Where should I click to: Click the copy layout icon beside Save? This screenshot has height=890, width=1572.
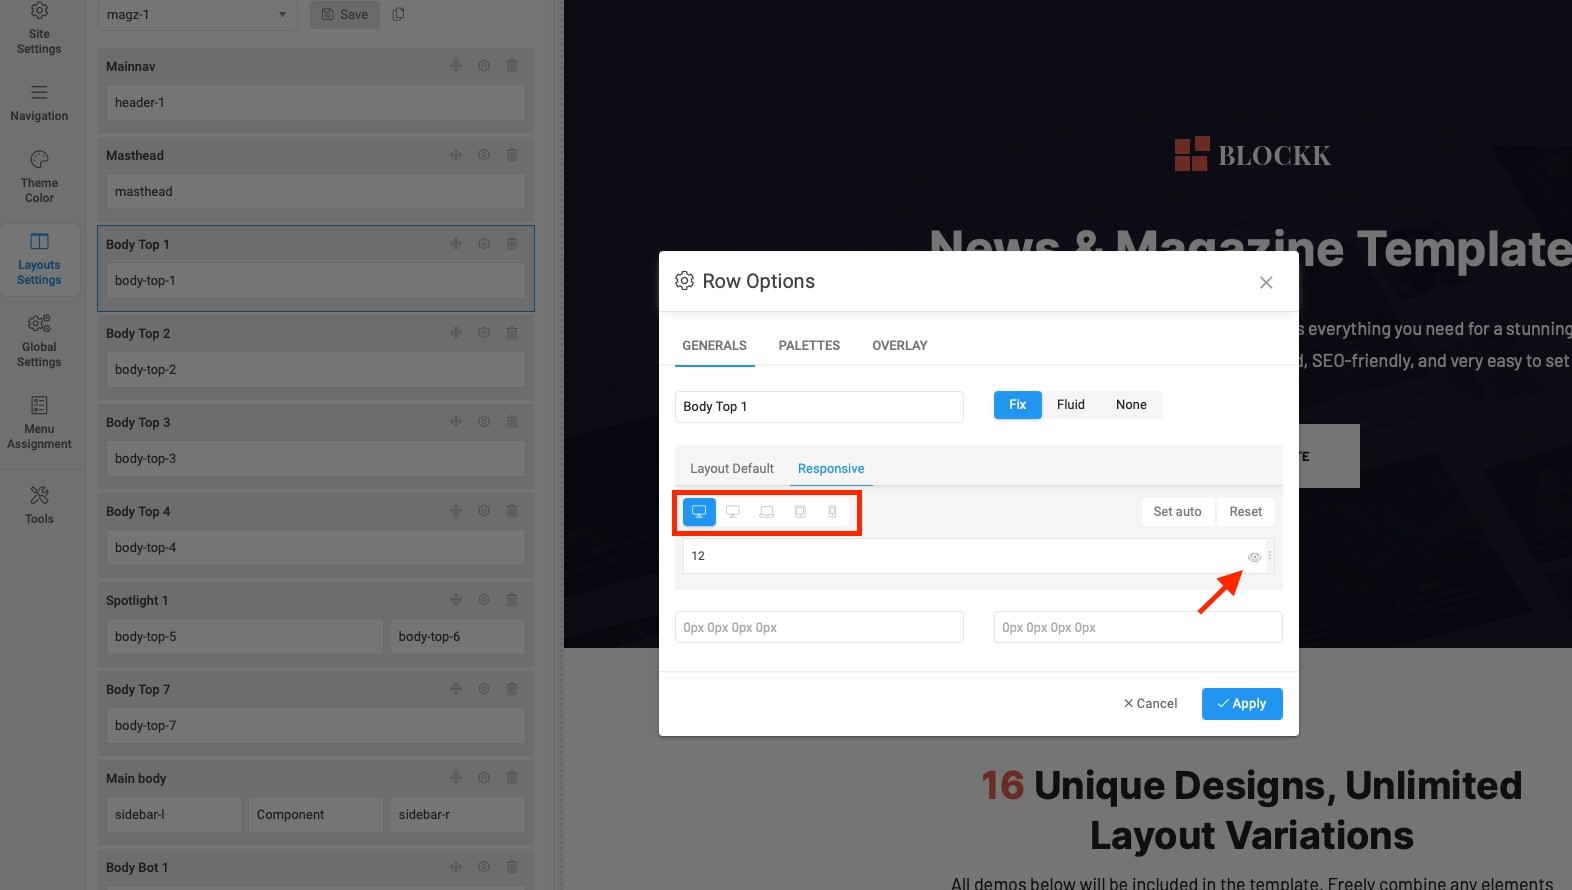click(398, 15)
